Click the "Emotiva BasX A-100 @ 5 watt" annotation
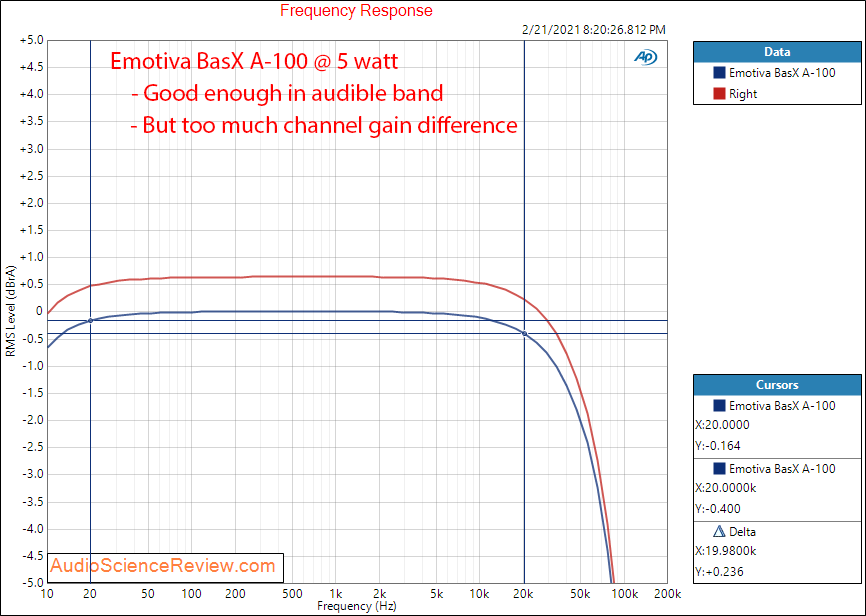Viewport: 866px width, 616px height. [254, 60]
